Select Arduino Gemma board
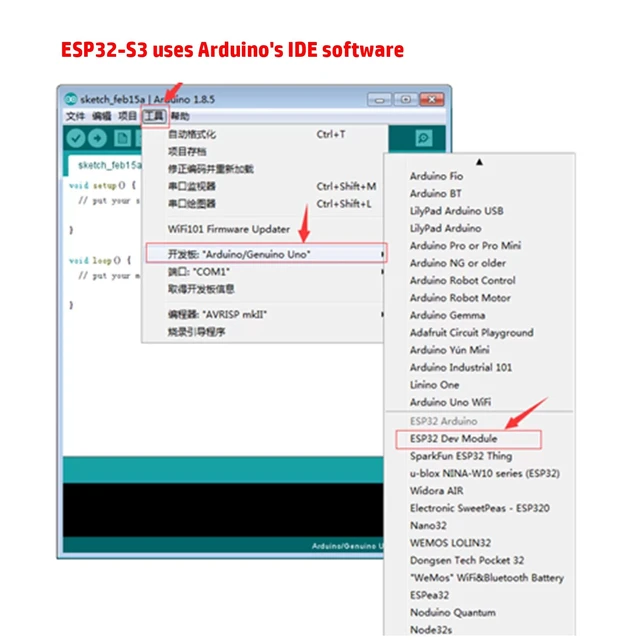 (480, 316)
